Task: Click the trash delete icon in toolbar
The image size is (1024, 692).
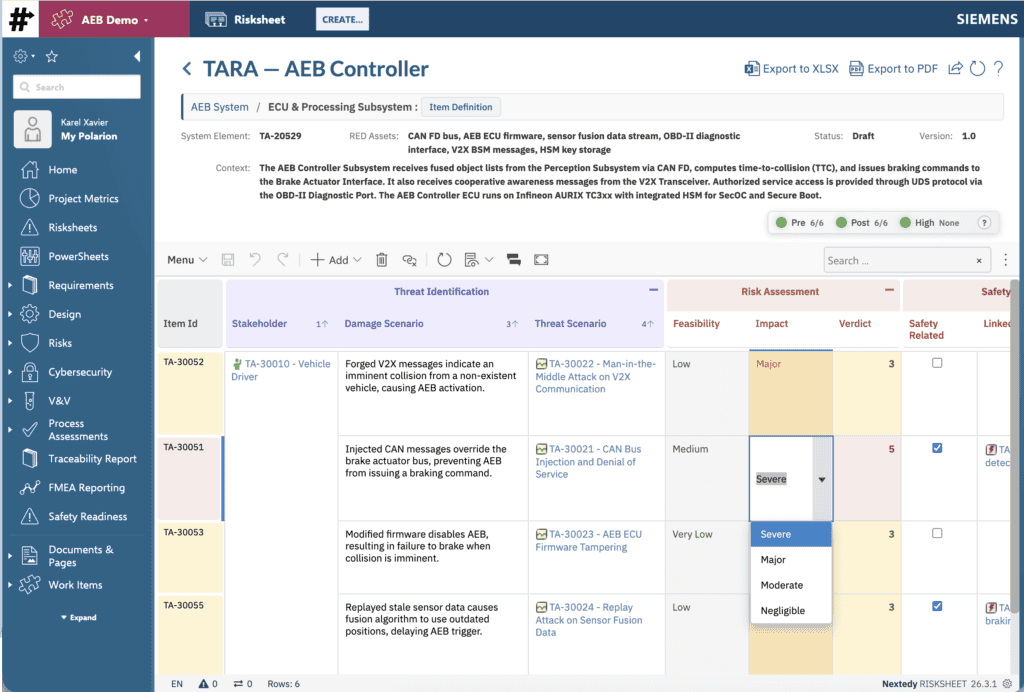Action: (381, 260)
